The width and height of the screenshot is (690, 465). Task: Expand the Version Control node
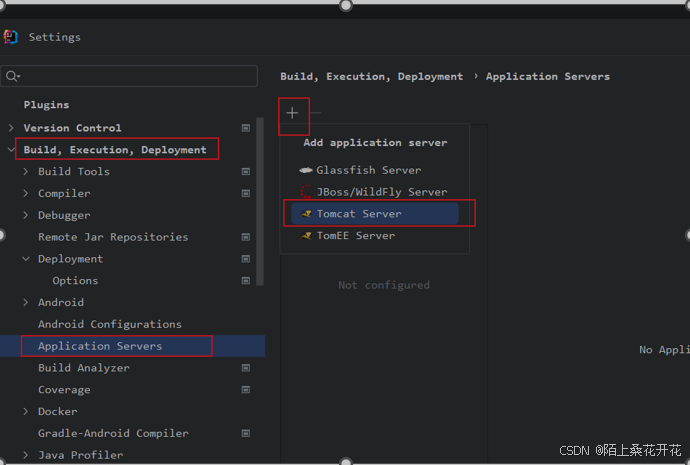click(11, 128)
